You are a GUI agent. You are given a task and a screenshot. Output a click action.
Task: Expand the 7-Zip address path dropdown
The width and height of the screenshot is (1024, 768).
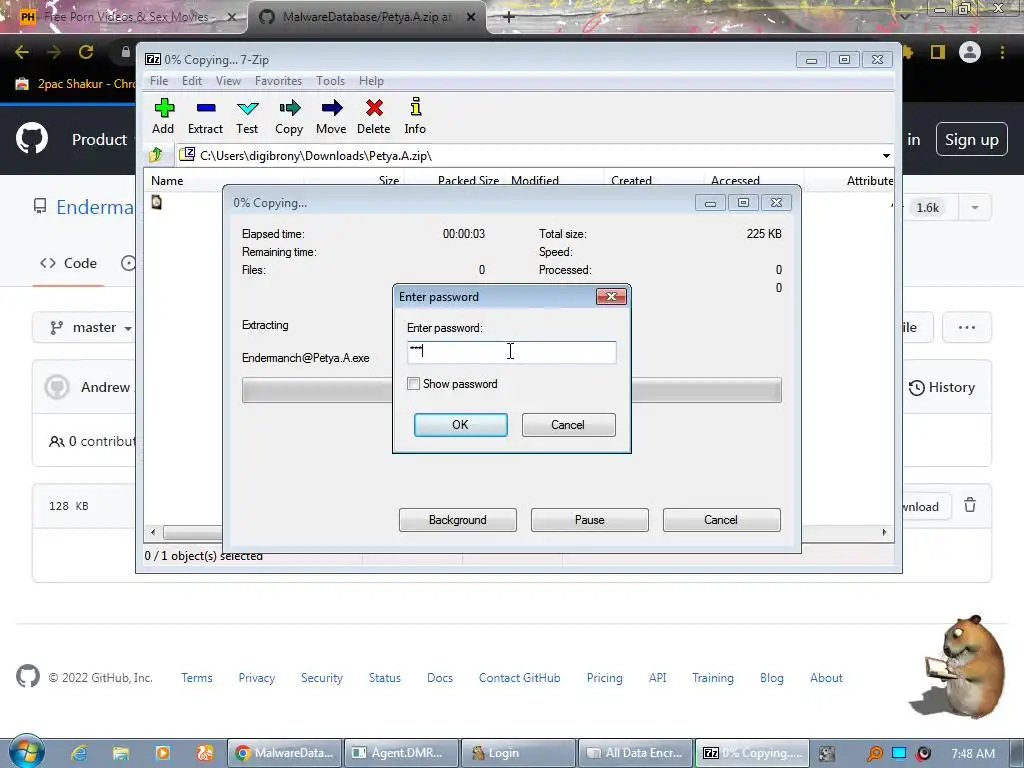pyautogui.click(x=886, y=155)
